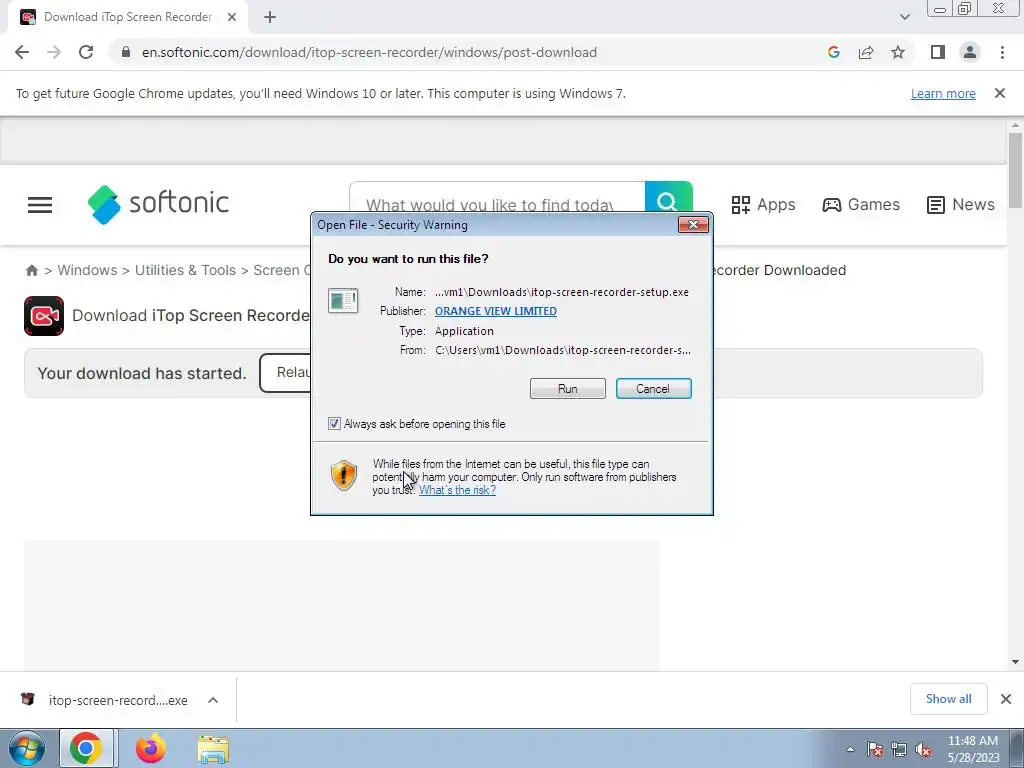
Task: Open Utilities & Tools breadcrumb link
Action: click(x=185, y=270)
